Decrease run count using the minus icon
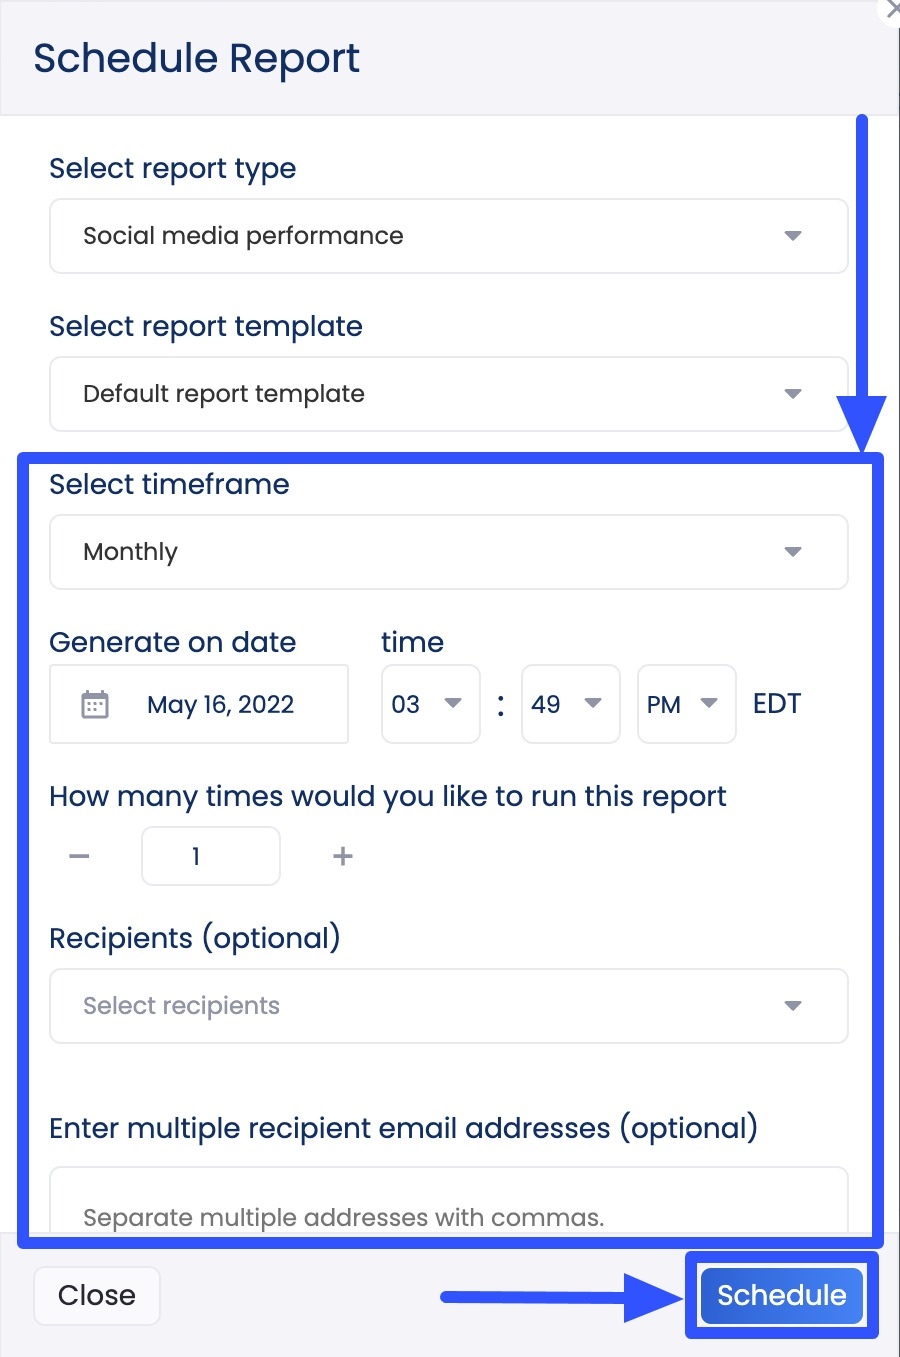This screenshot has height=1357, width=900. [x=79, y=856]
